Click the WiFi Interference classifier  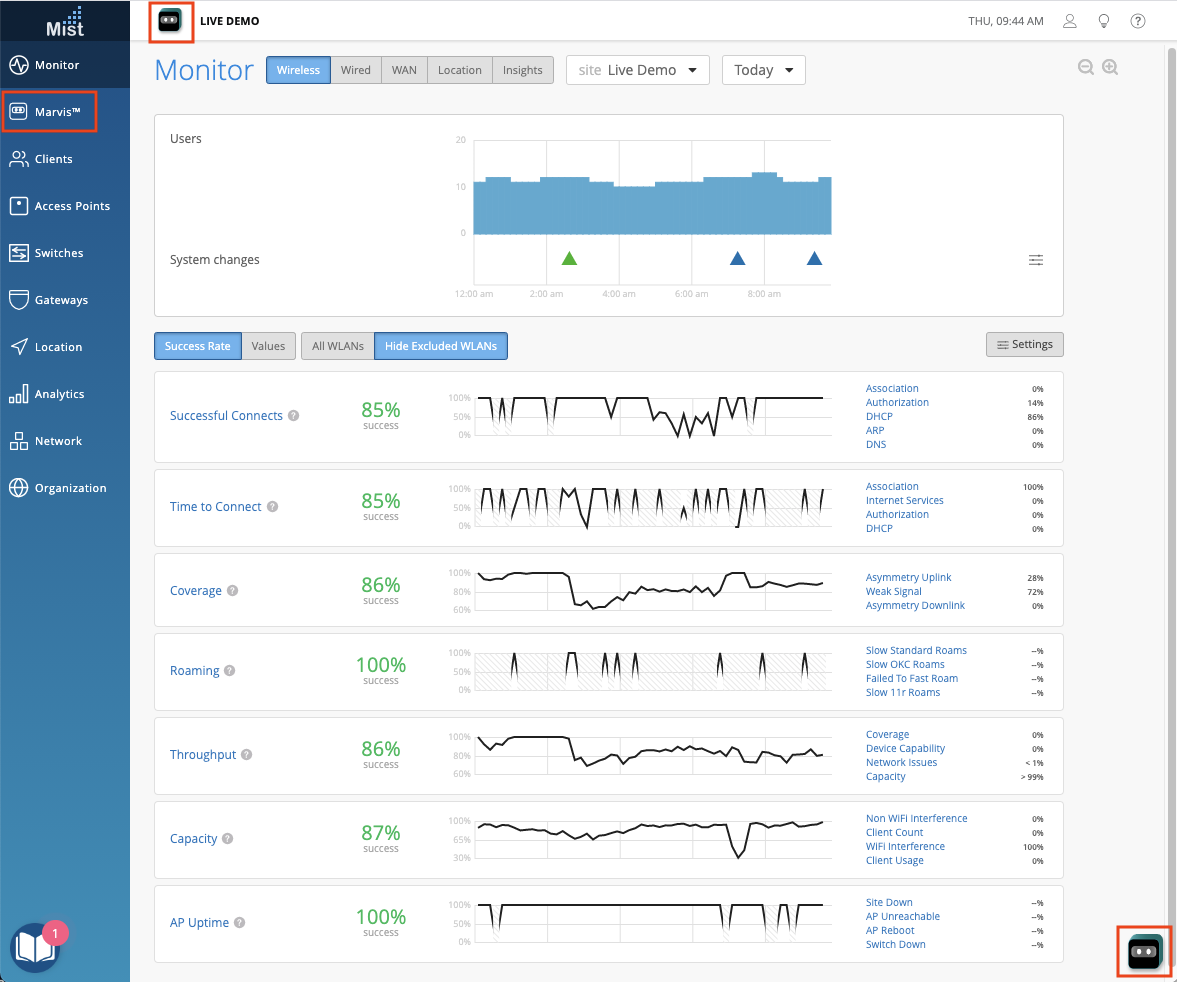pyautogui.click(x=905, y=846)
